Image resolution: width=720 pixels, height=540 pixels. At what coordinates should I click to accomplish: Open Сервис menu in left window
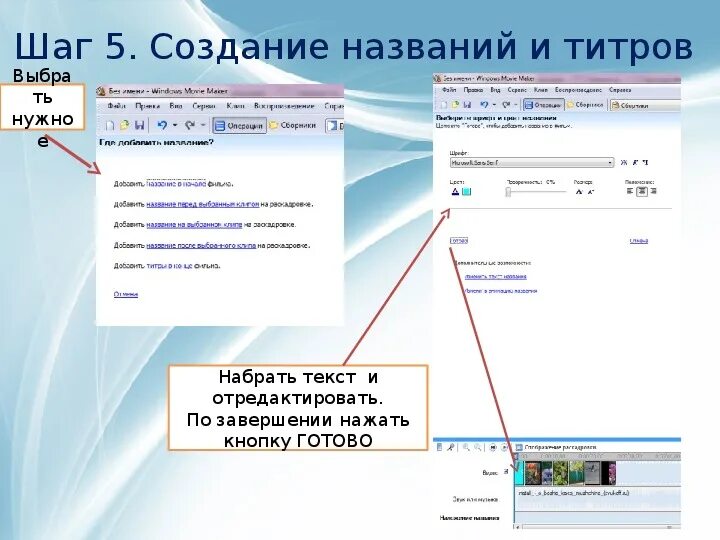204,106
